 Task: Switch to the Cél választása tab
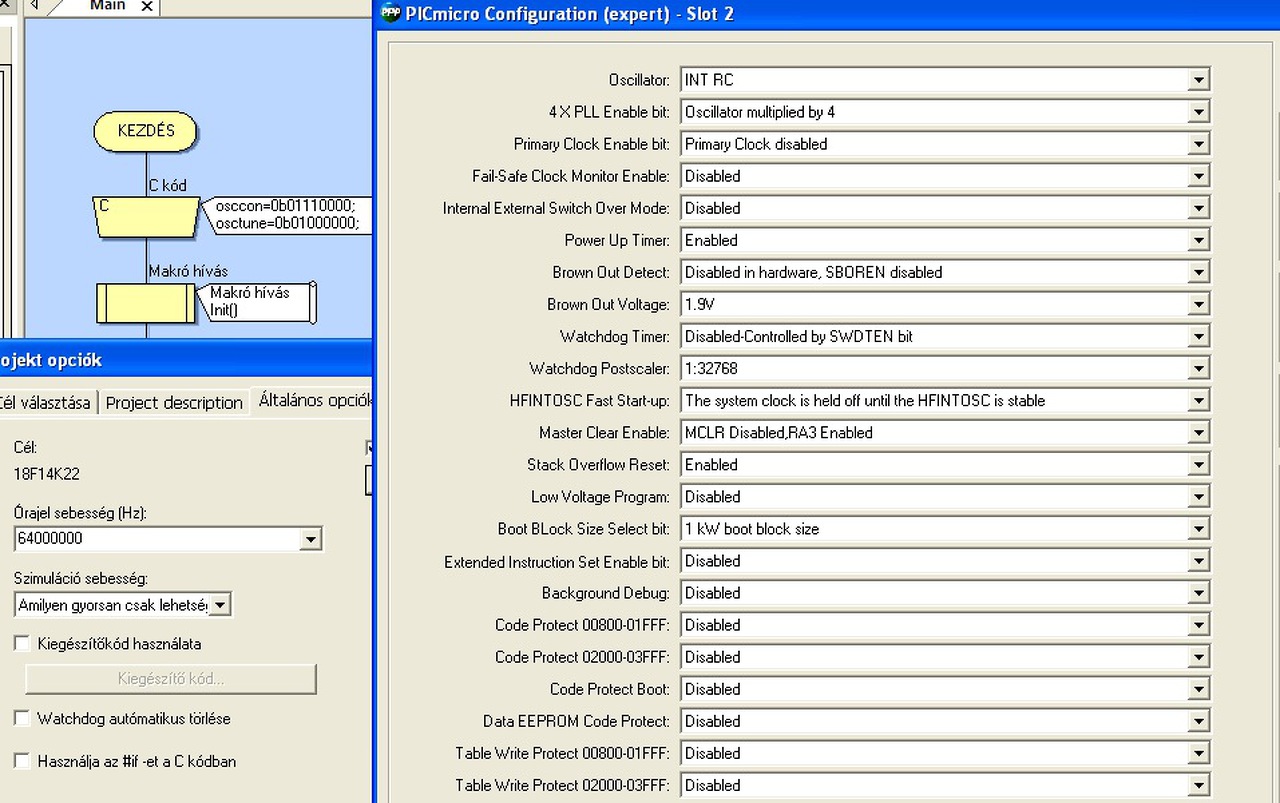pyautogui.click(x=46, y=402)
